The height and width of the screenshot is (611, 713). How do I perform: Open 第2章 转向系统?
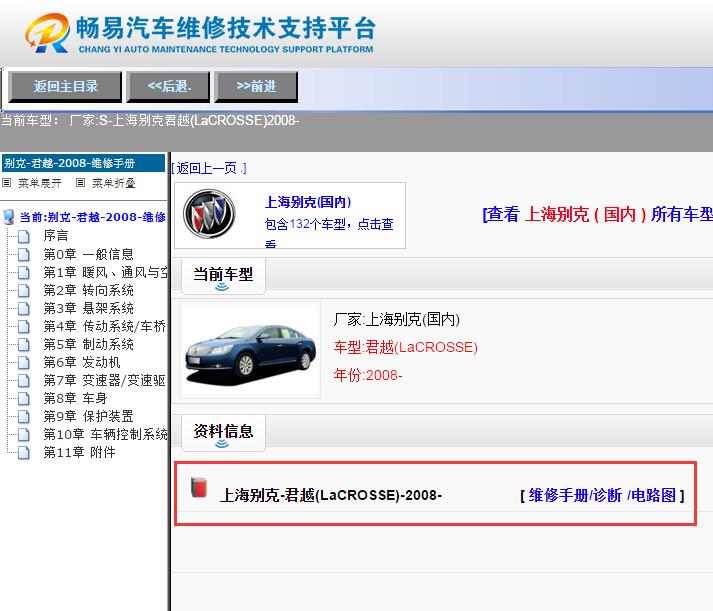pos(88,290)
